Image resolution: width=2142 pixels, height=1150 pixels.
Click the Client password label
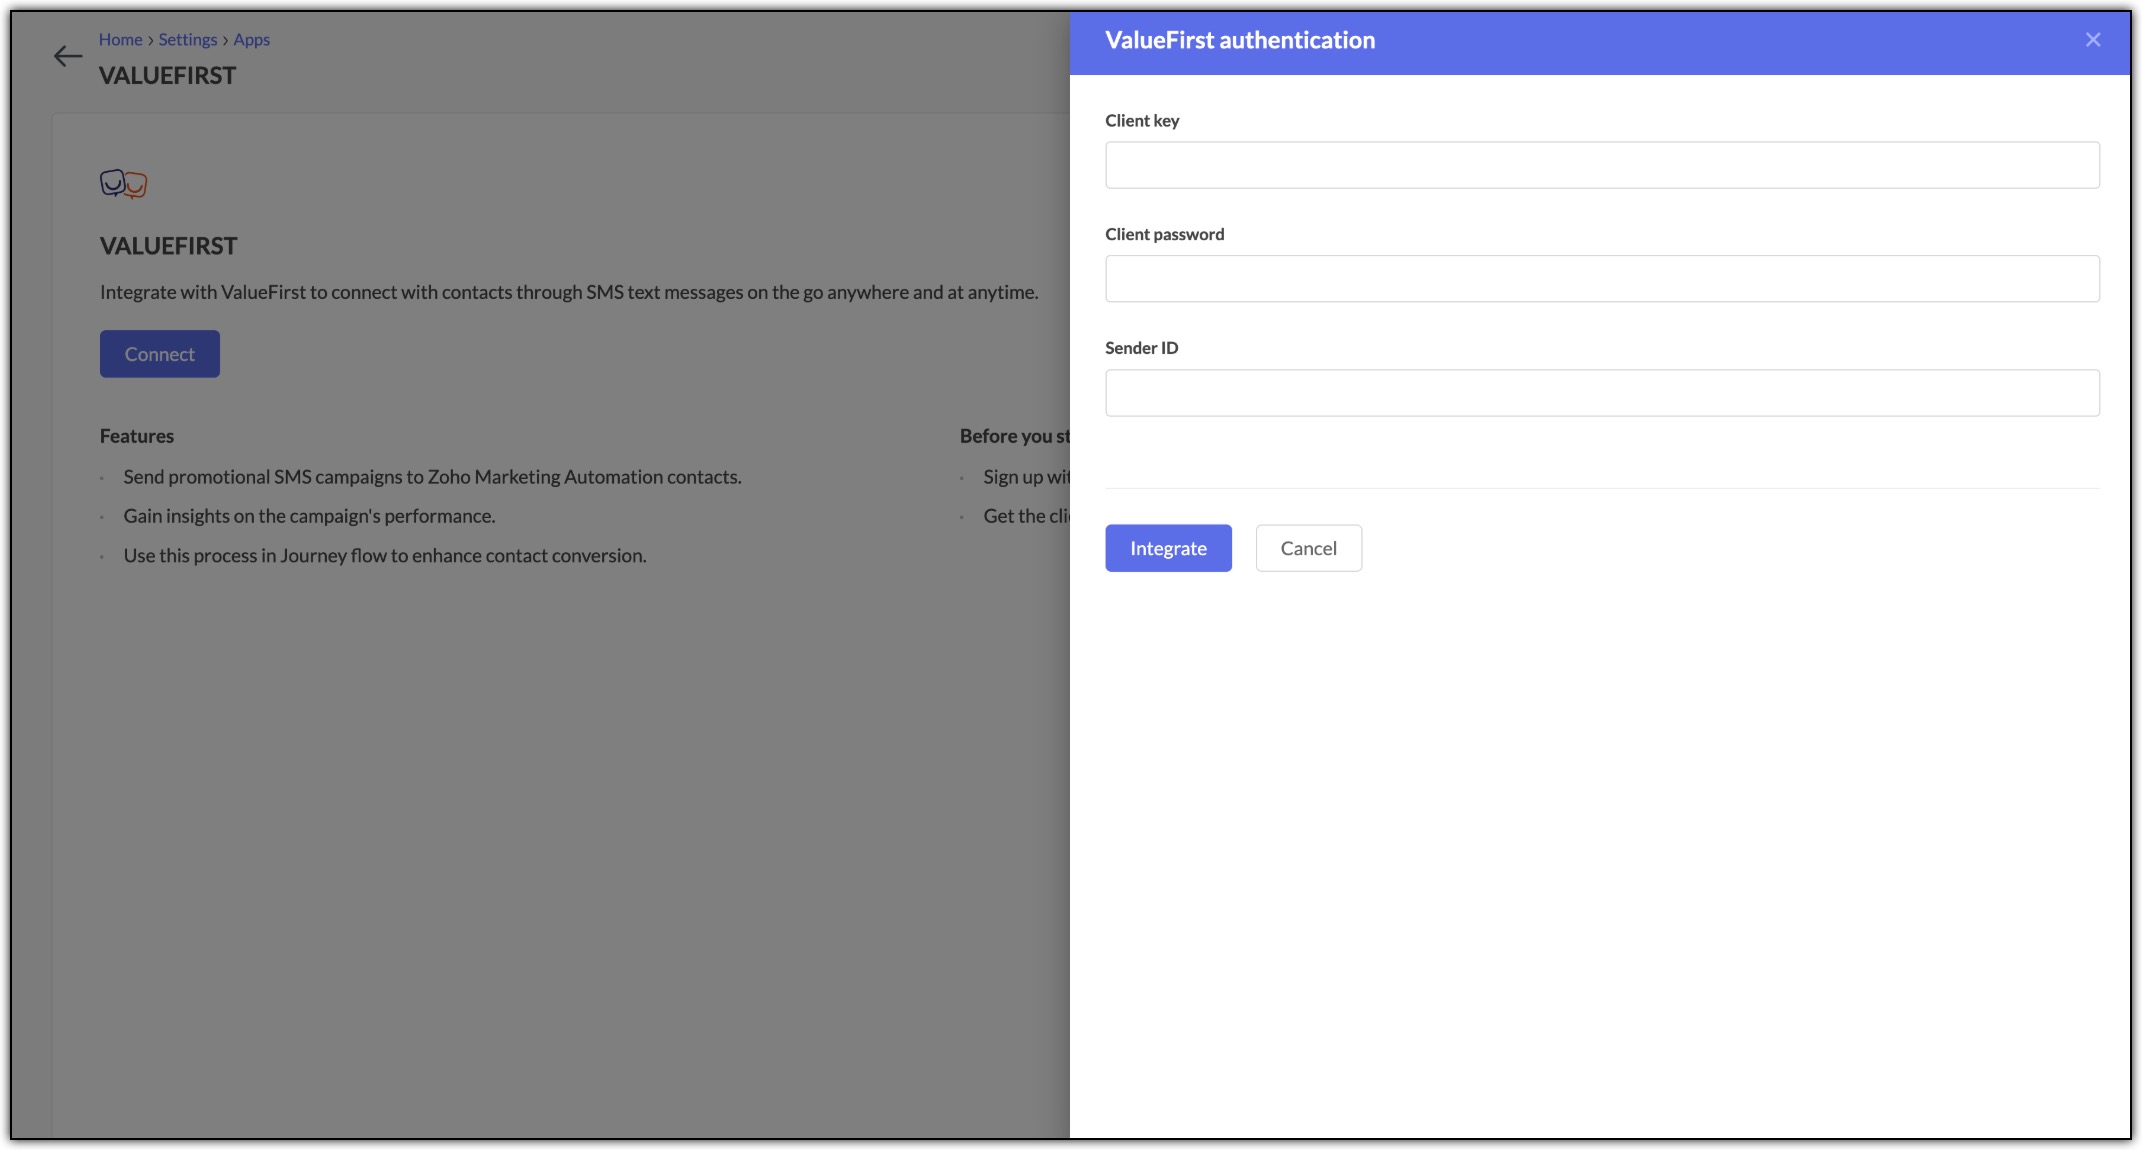pos(1165,235)
